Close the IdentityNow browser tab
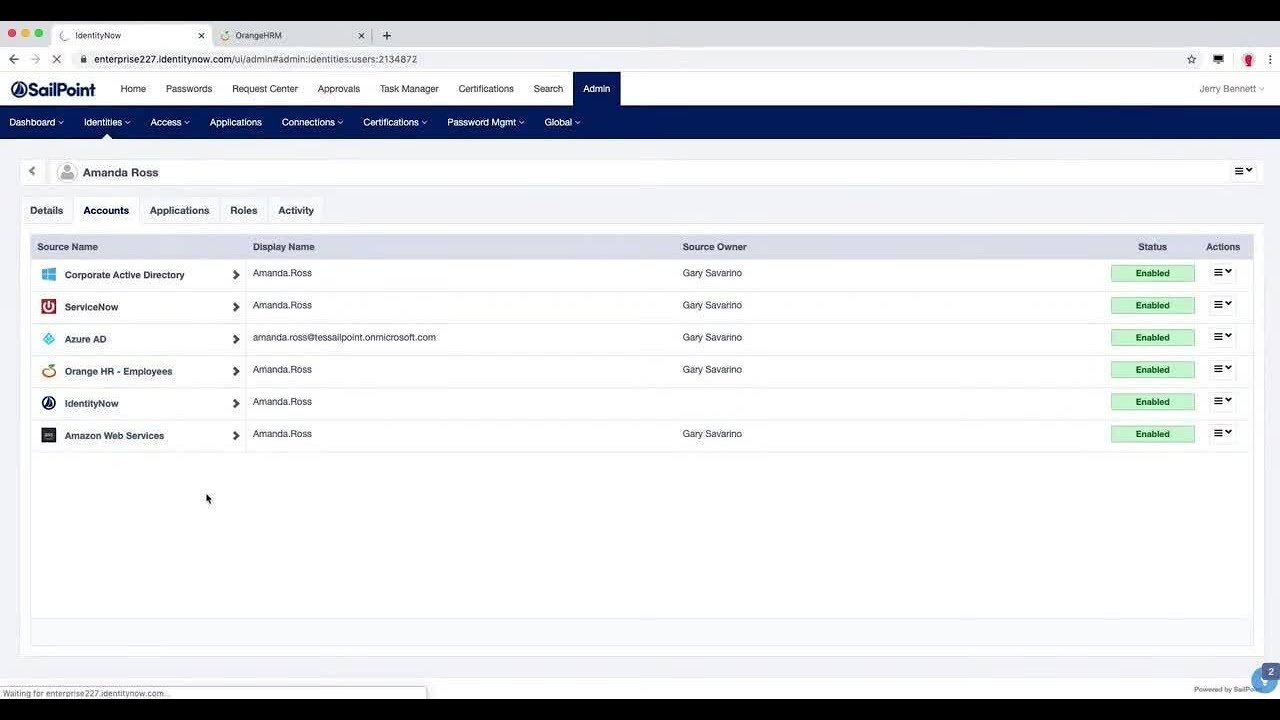 pyautogui.click(x=201, y=35)
